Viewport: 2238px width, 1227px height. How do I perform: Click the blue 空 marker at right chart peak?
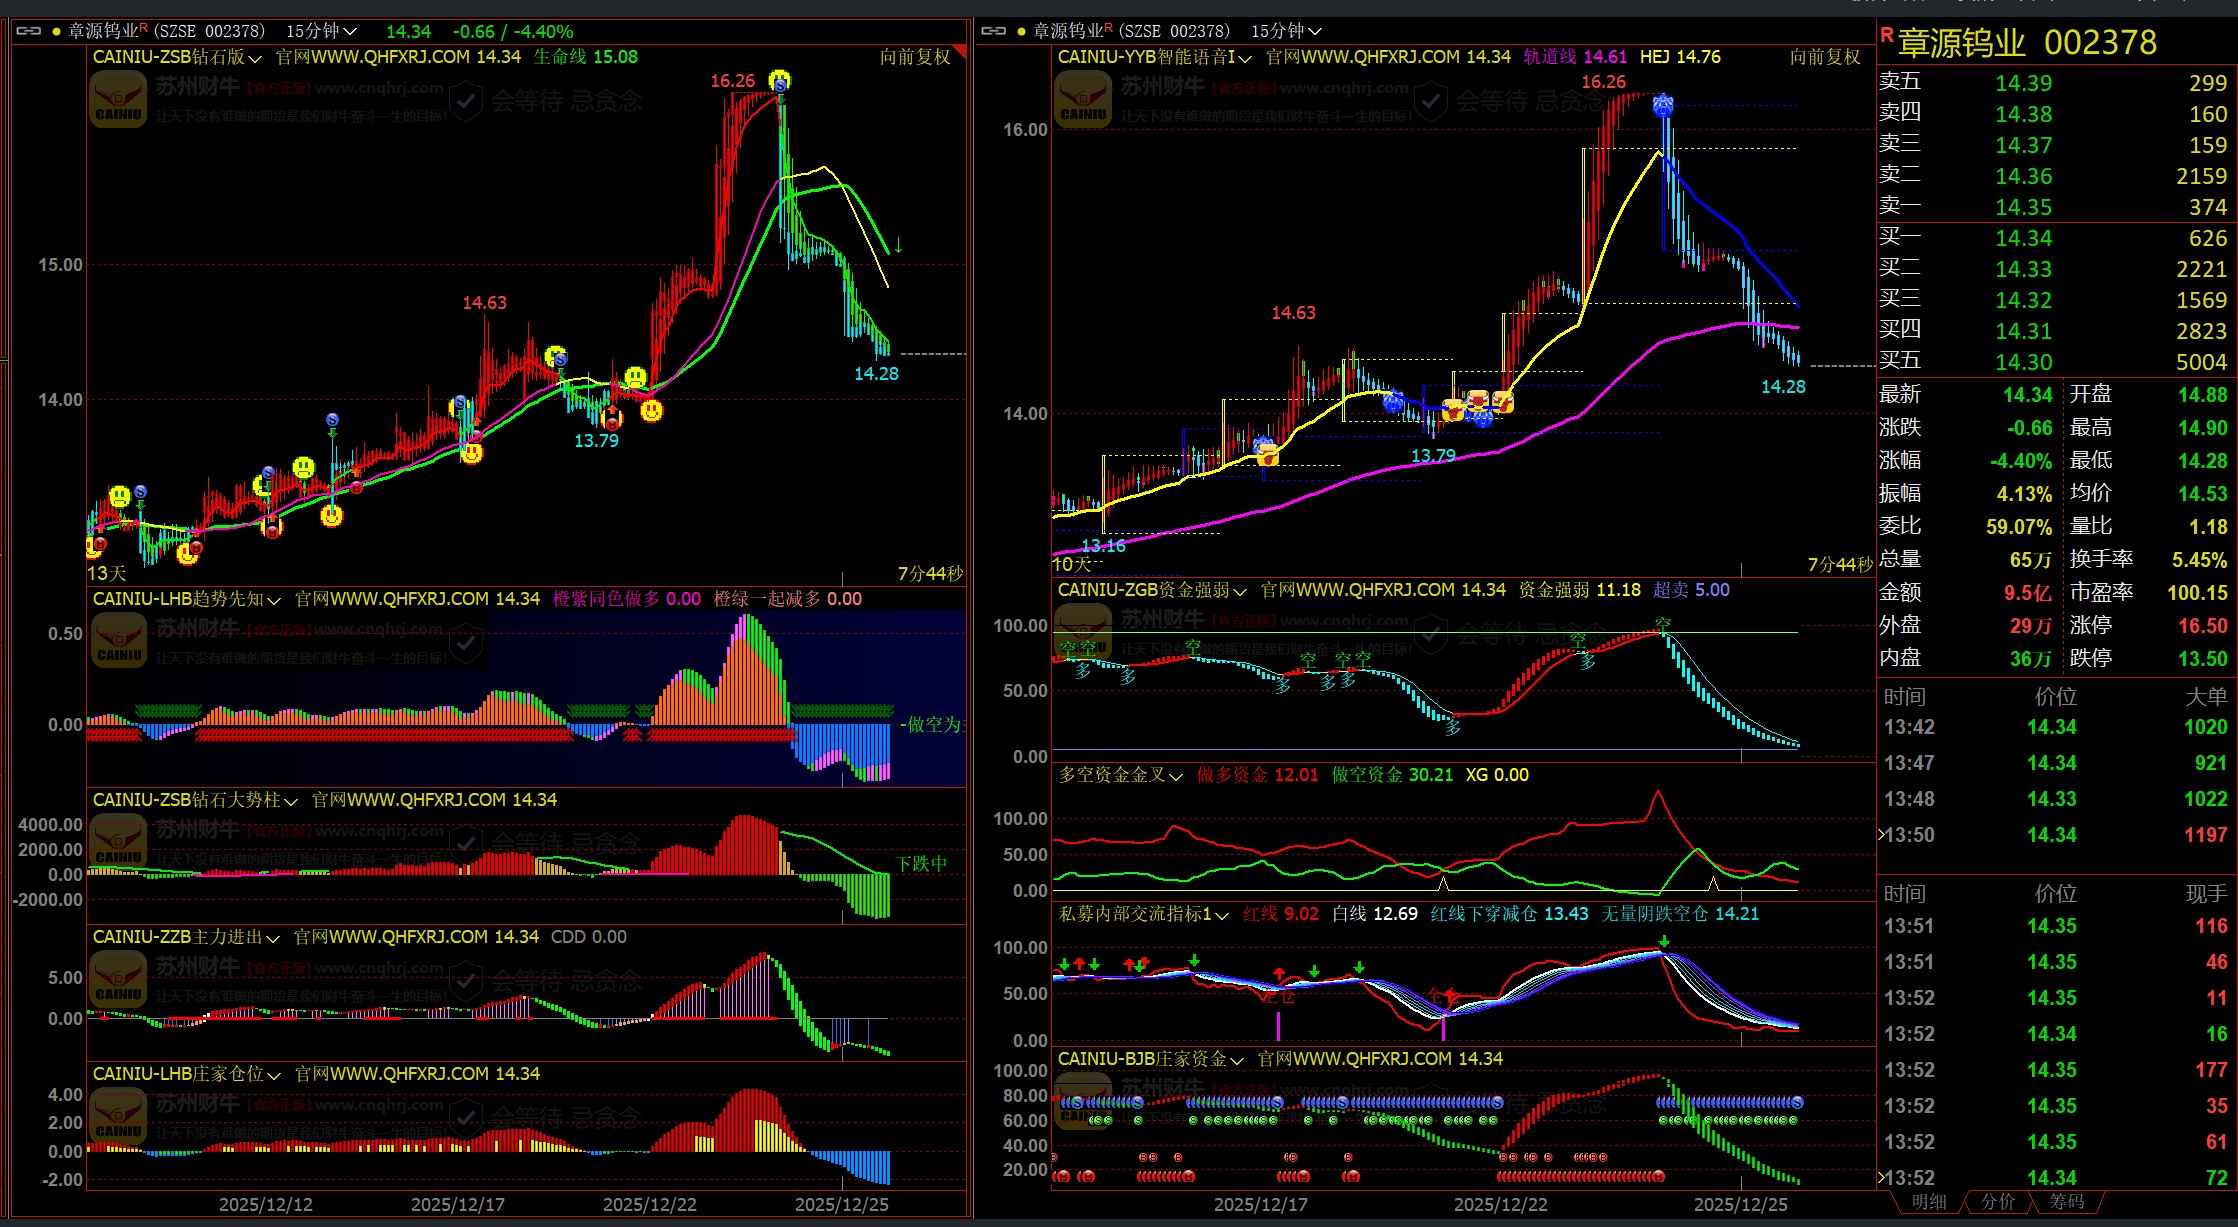[x=1663, y=104]
